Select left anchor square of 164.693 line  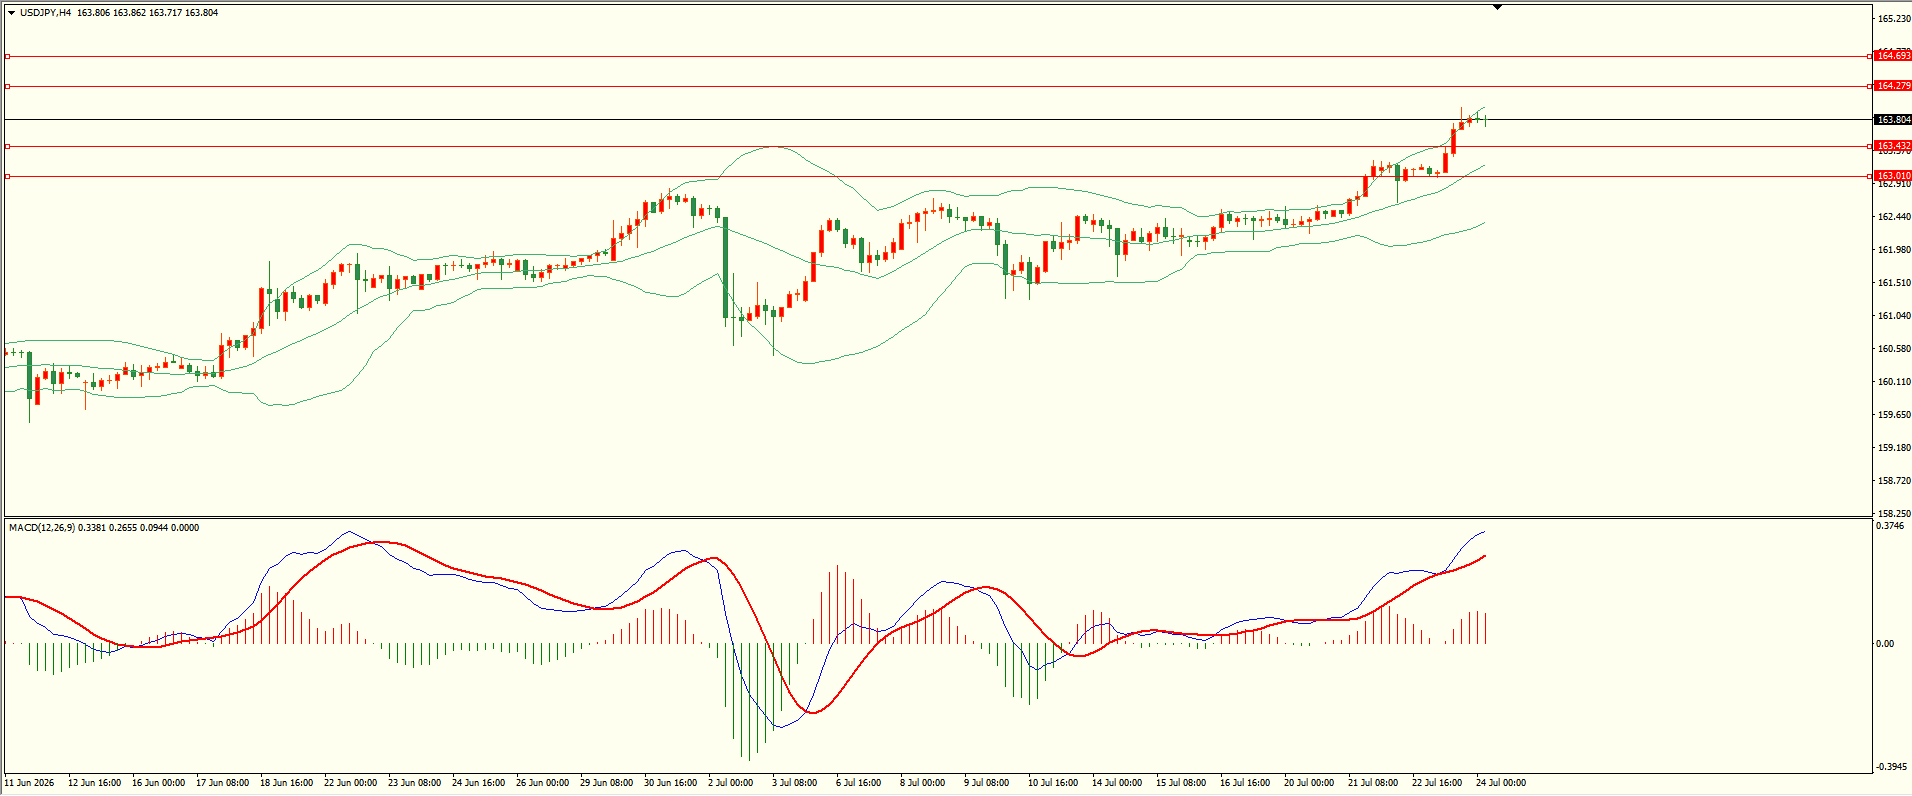tap(7, 56)
